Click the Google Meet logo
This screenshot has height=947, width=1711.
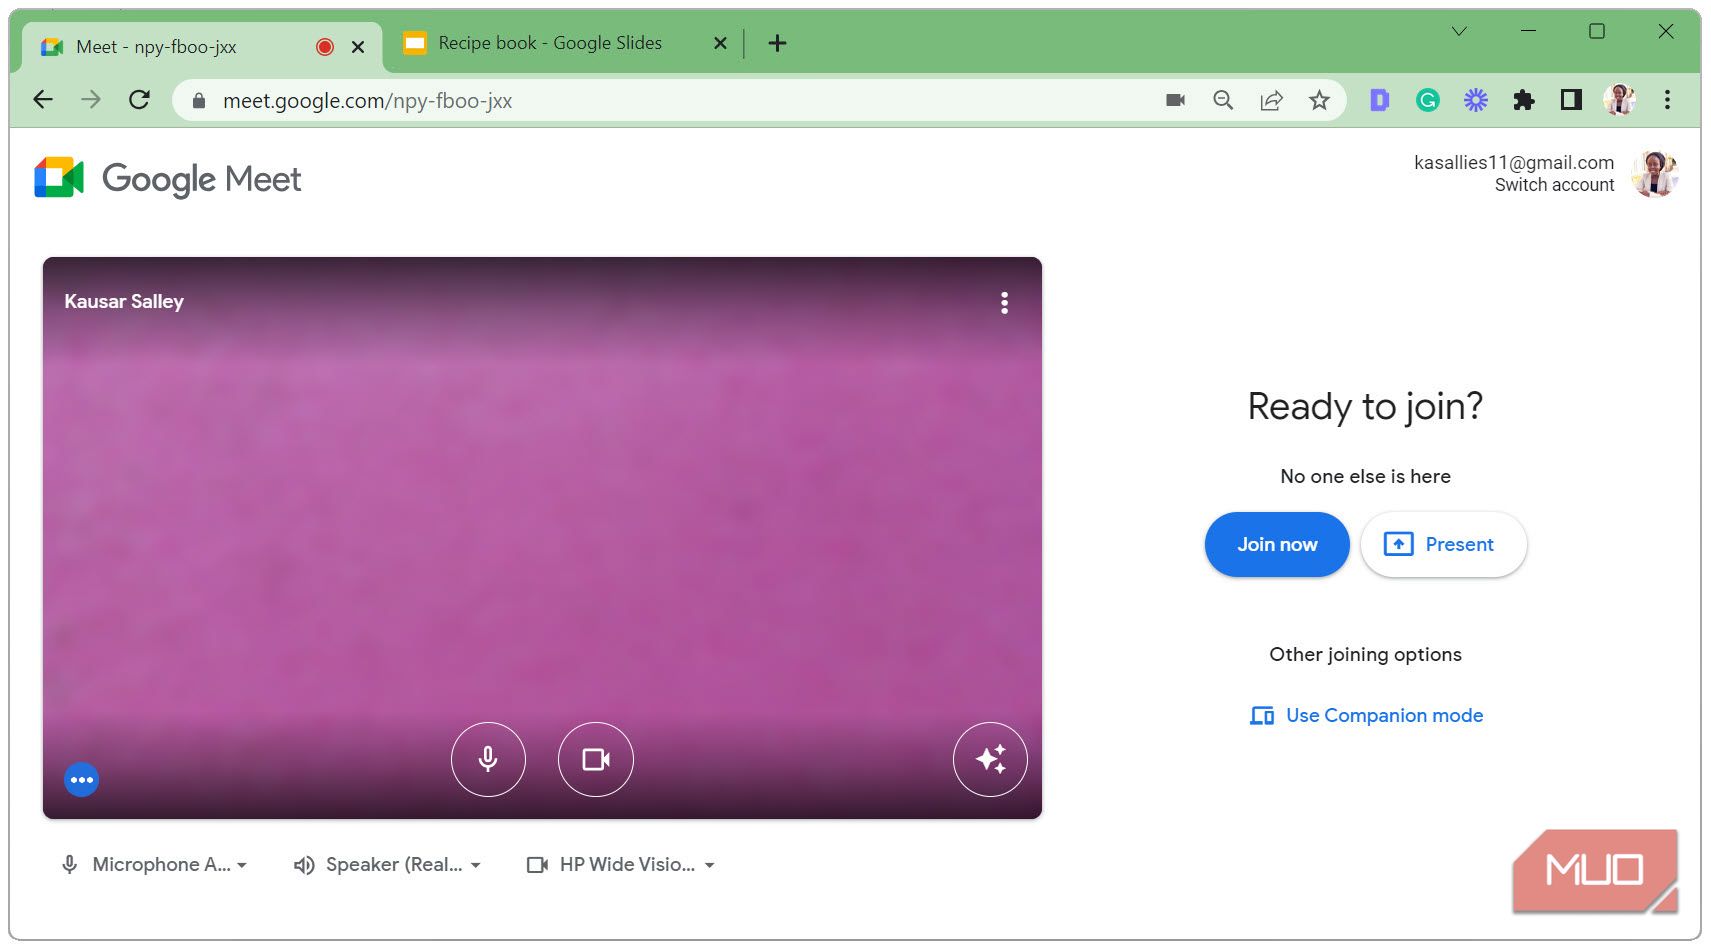point(168,179)
